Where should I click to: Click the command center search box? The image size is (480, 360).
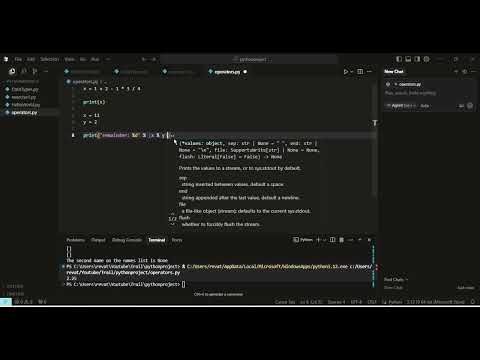coord(250,59)
